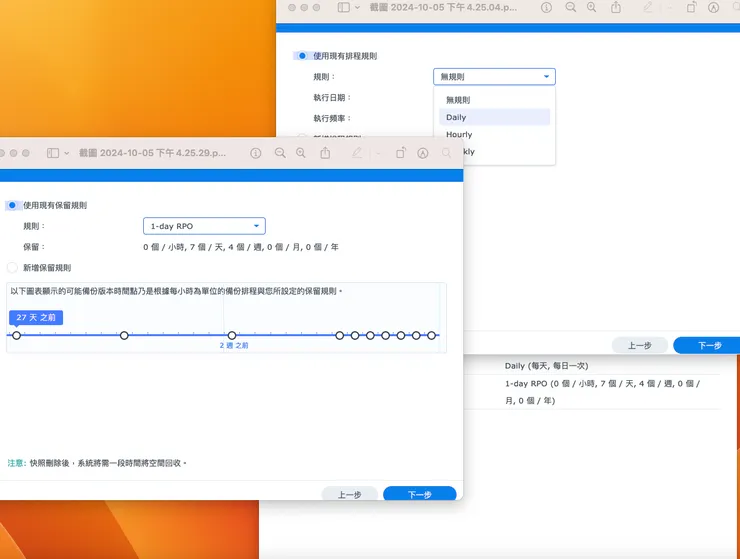The image size is (740, 559).
Task: Open the 無規則 schedule rule dropdown
Action: tap(494, 76)
